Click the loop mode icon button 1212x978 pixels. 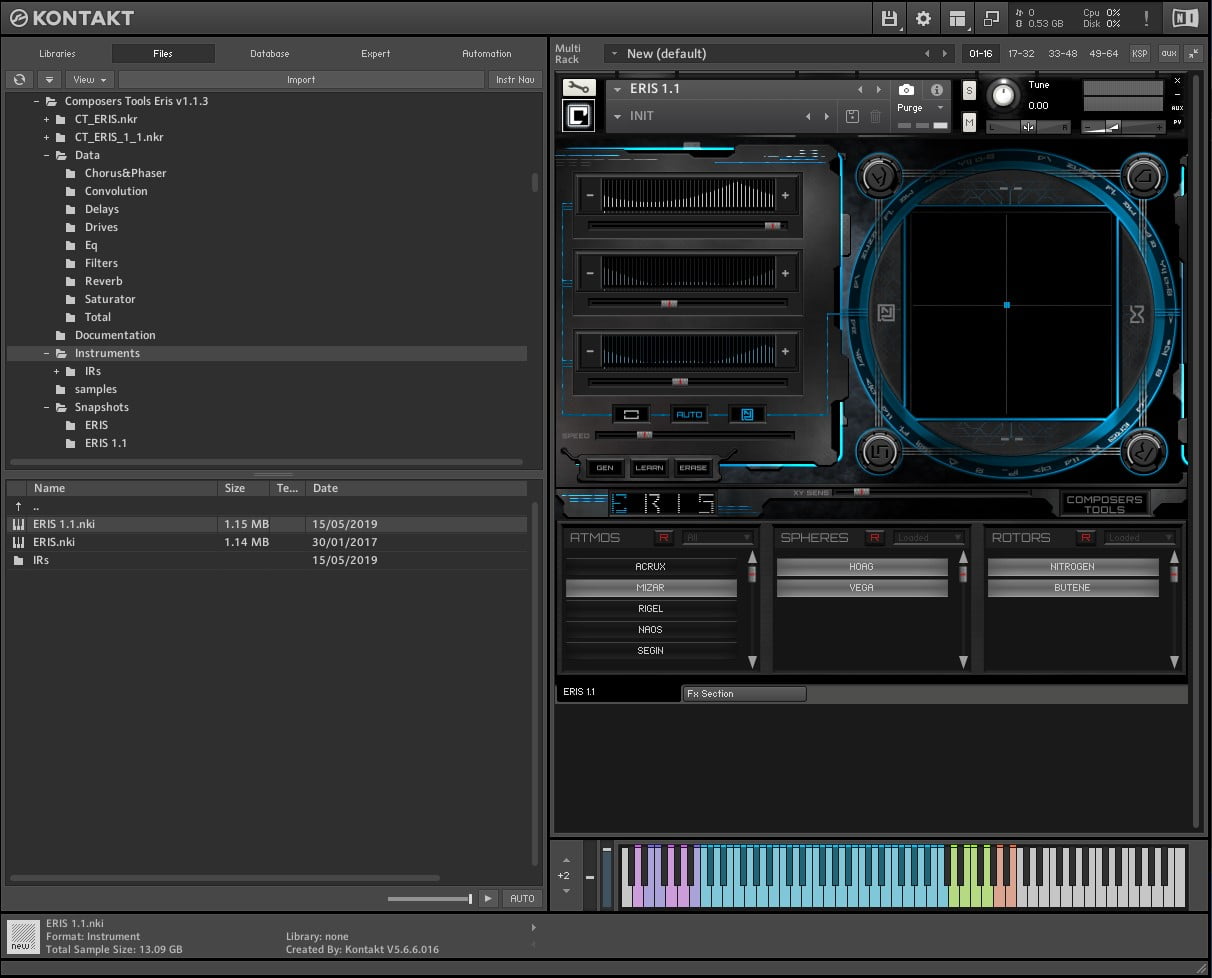[633, 414]
